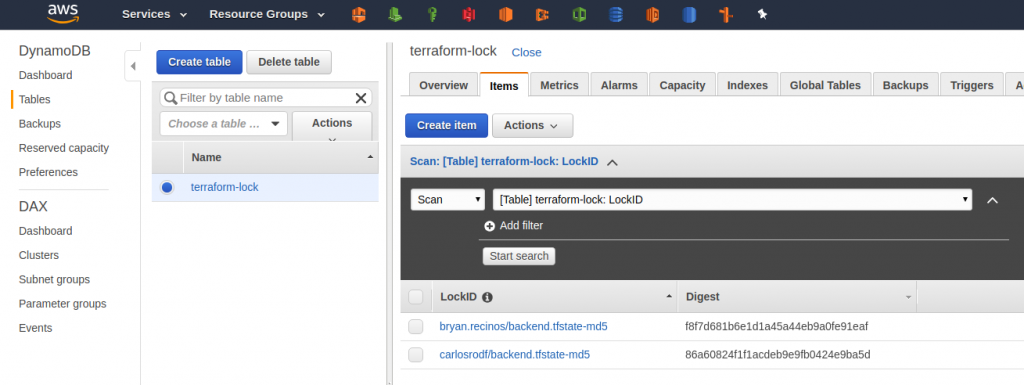Image resolution: width=1024 pixels, height=385 pixels.
Task: Check the bryan.recinos row checkbox
Action: tap(416, 326)
